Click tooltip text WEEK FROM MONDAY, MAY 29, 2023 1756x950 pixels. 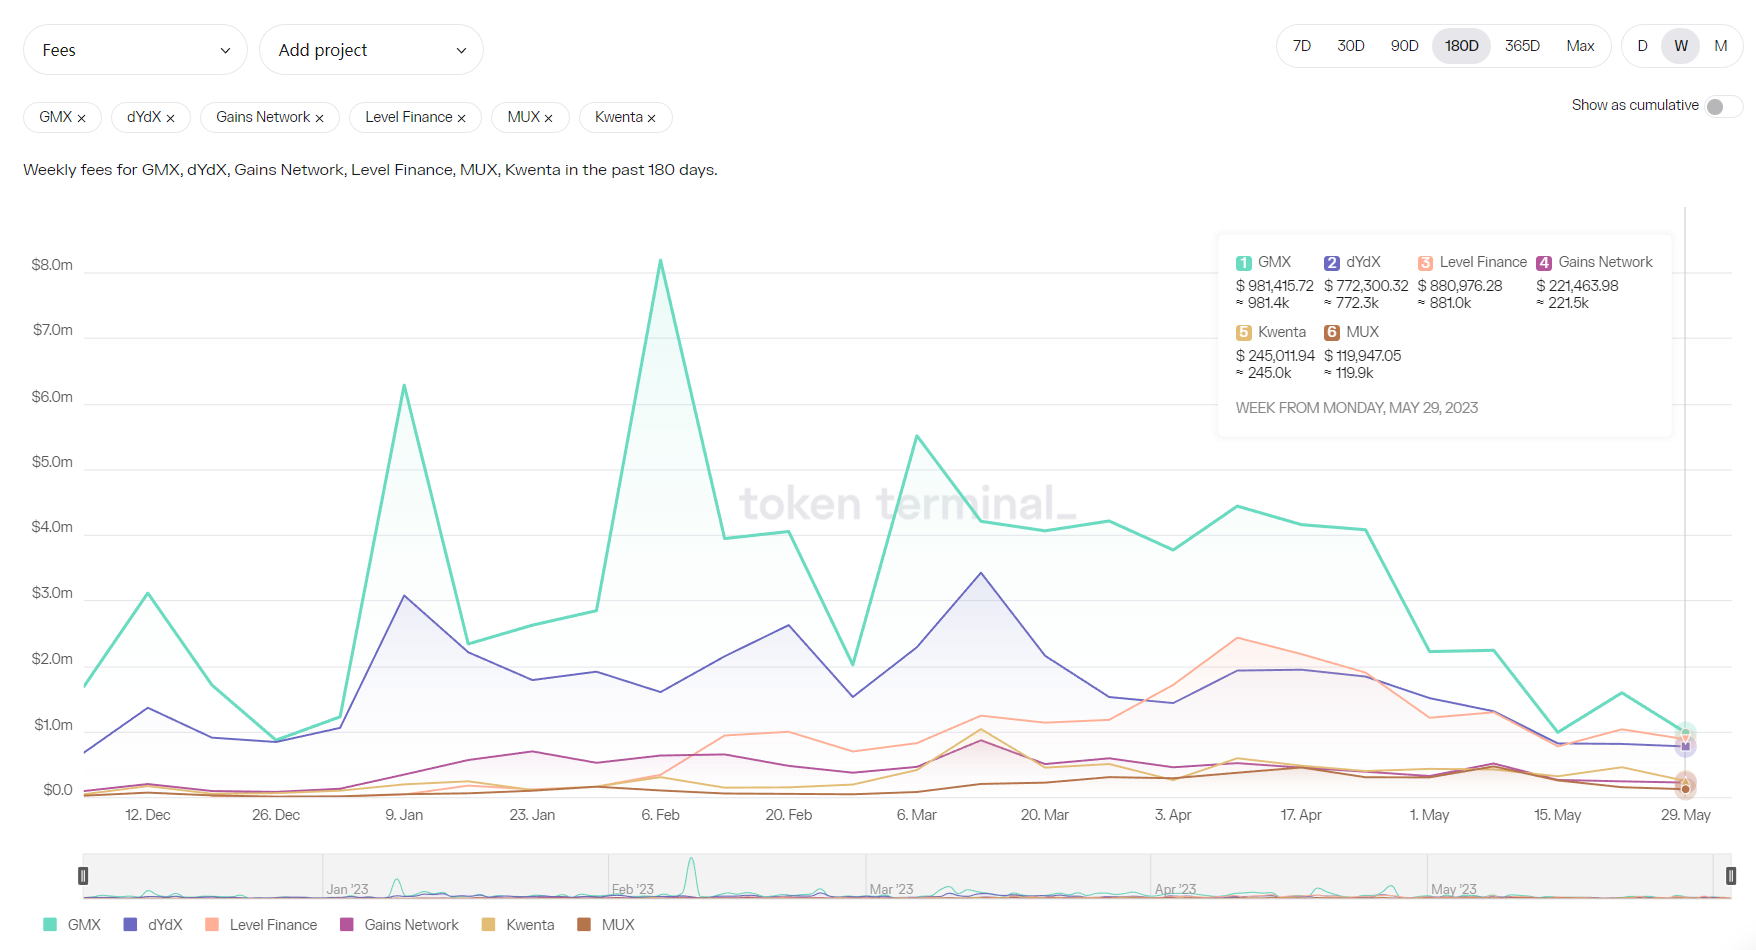(1356, 408)
